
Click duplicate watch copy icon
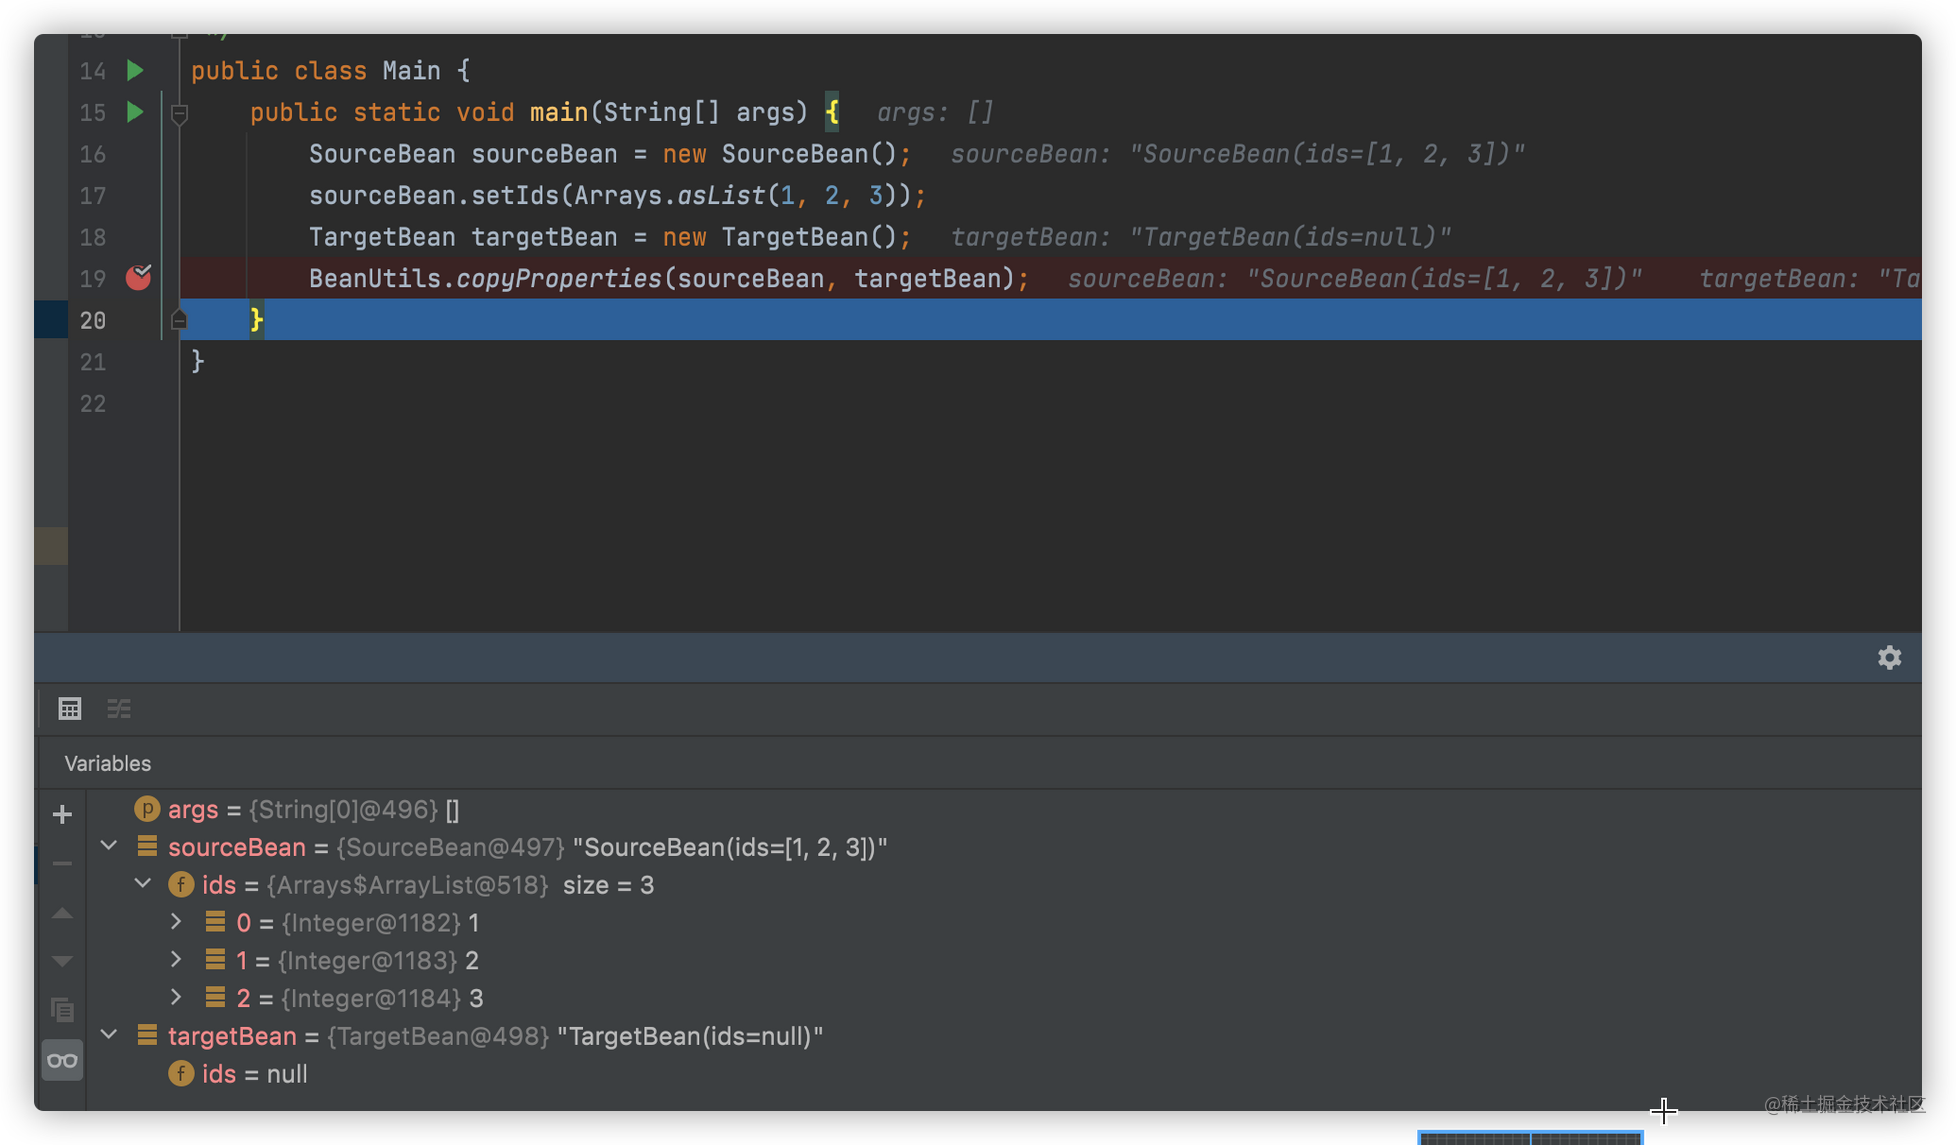pyautogui.click(x=62, y=1009)
